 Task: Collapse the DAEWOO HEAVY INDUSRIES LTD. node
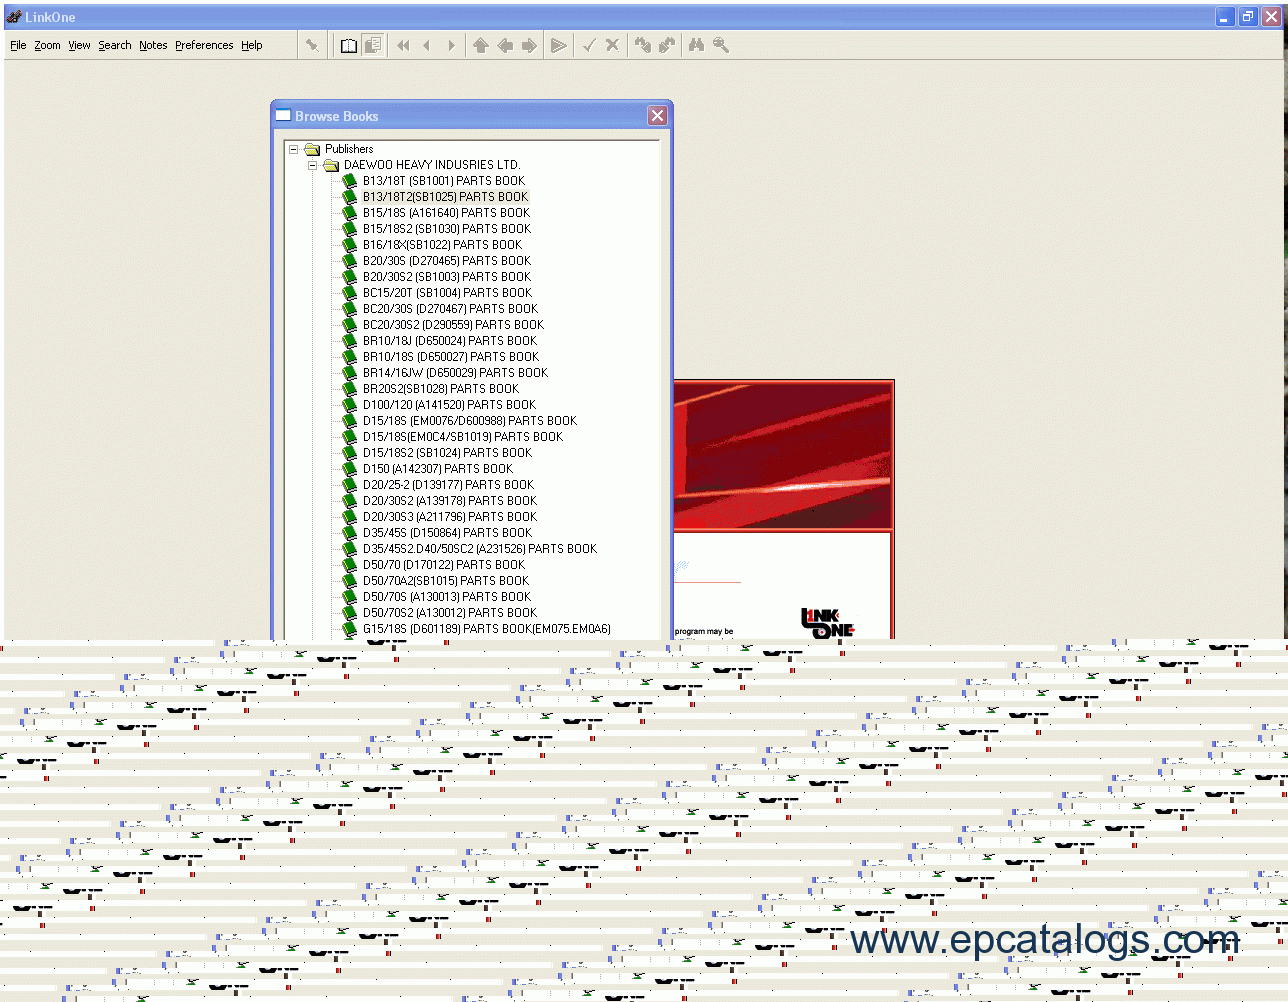312,165
